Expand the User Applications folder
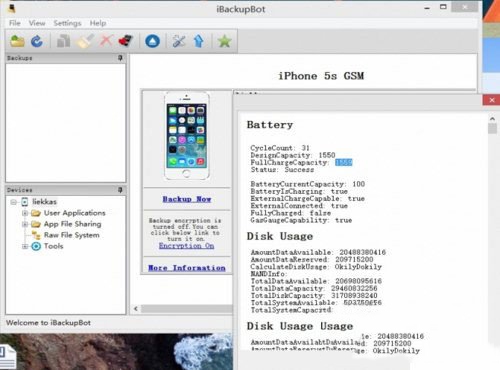Viewport: 500px width, 370px height. (x=25, y=213)
